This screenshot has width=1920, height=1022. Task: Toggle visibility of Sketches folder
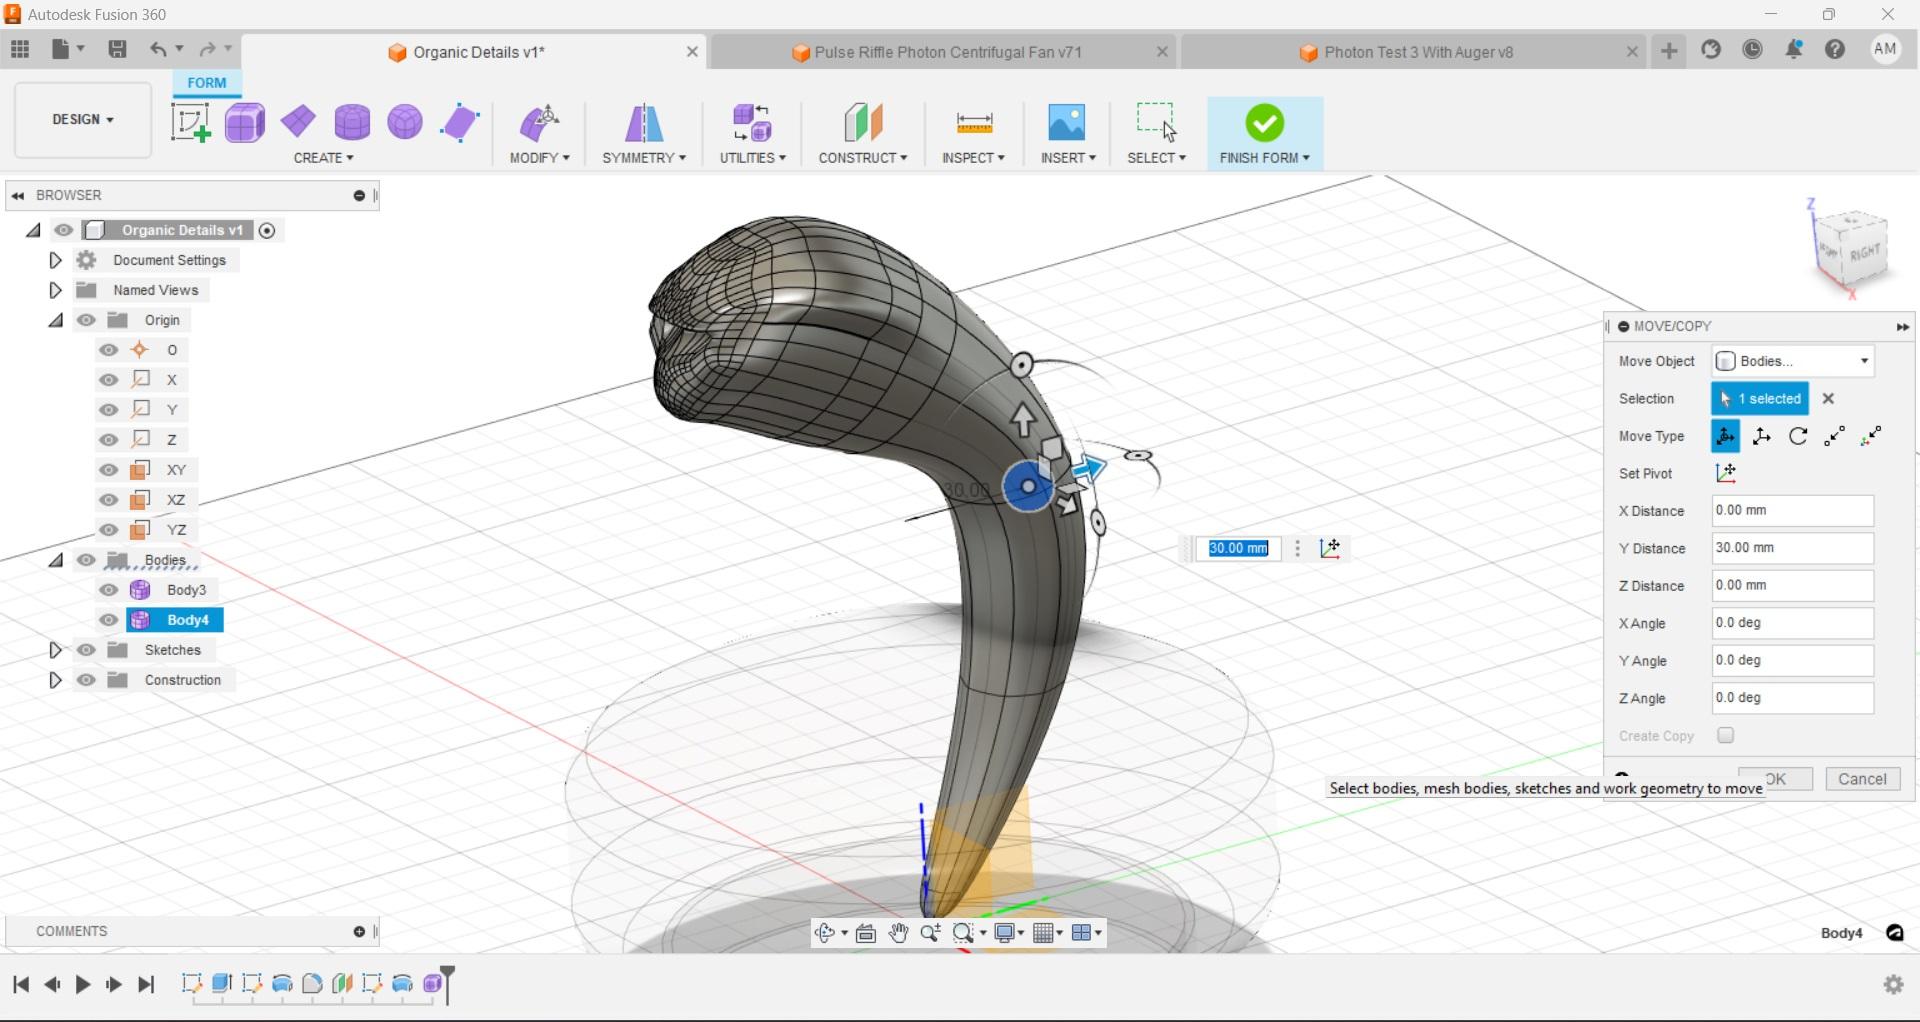coord(86,650)
